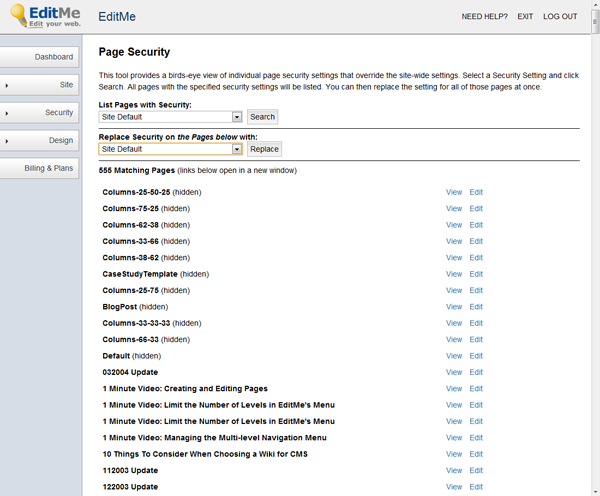This screenshot has width=600, height=496.
Task: Expand the Security menu arrow
Action: click(7, 113)
